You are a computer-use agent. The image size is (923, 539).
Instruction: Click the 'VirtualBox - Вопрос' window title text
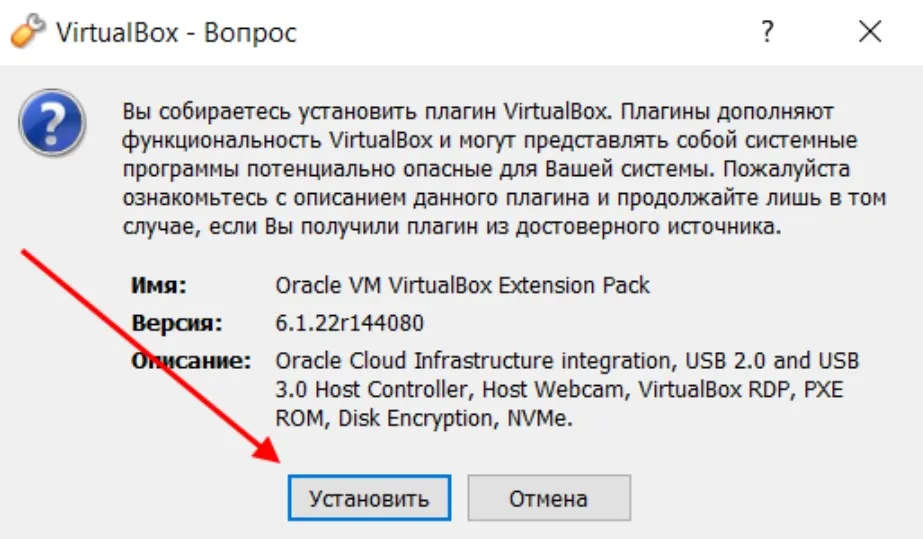176,33
